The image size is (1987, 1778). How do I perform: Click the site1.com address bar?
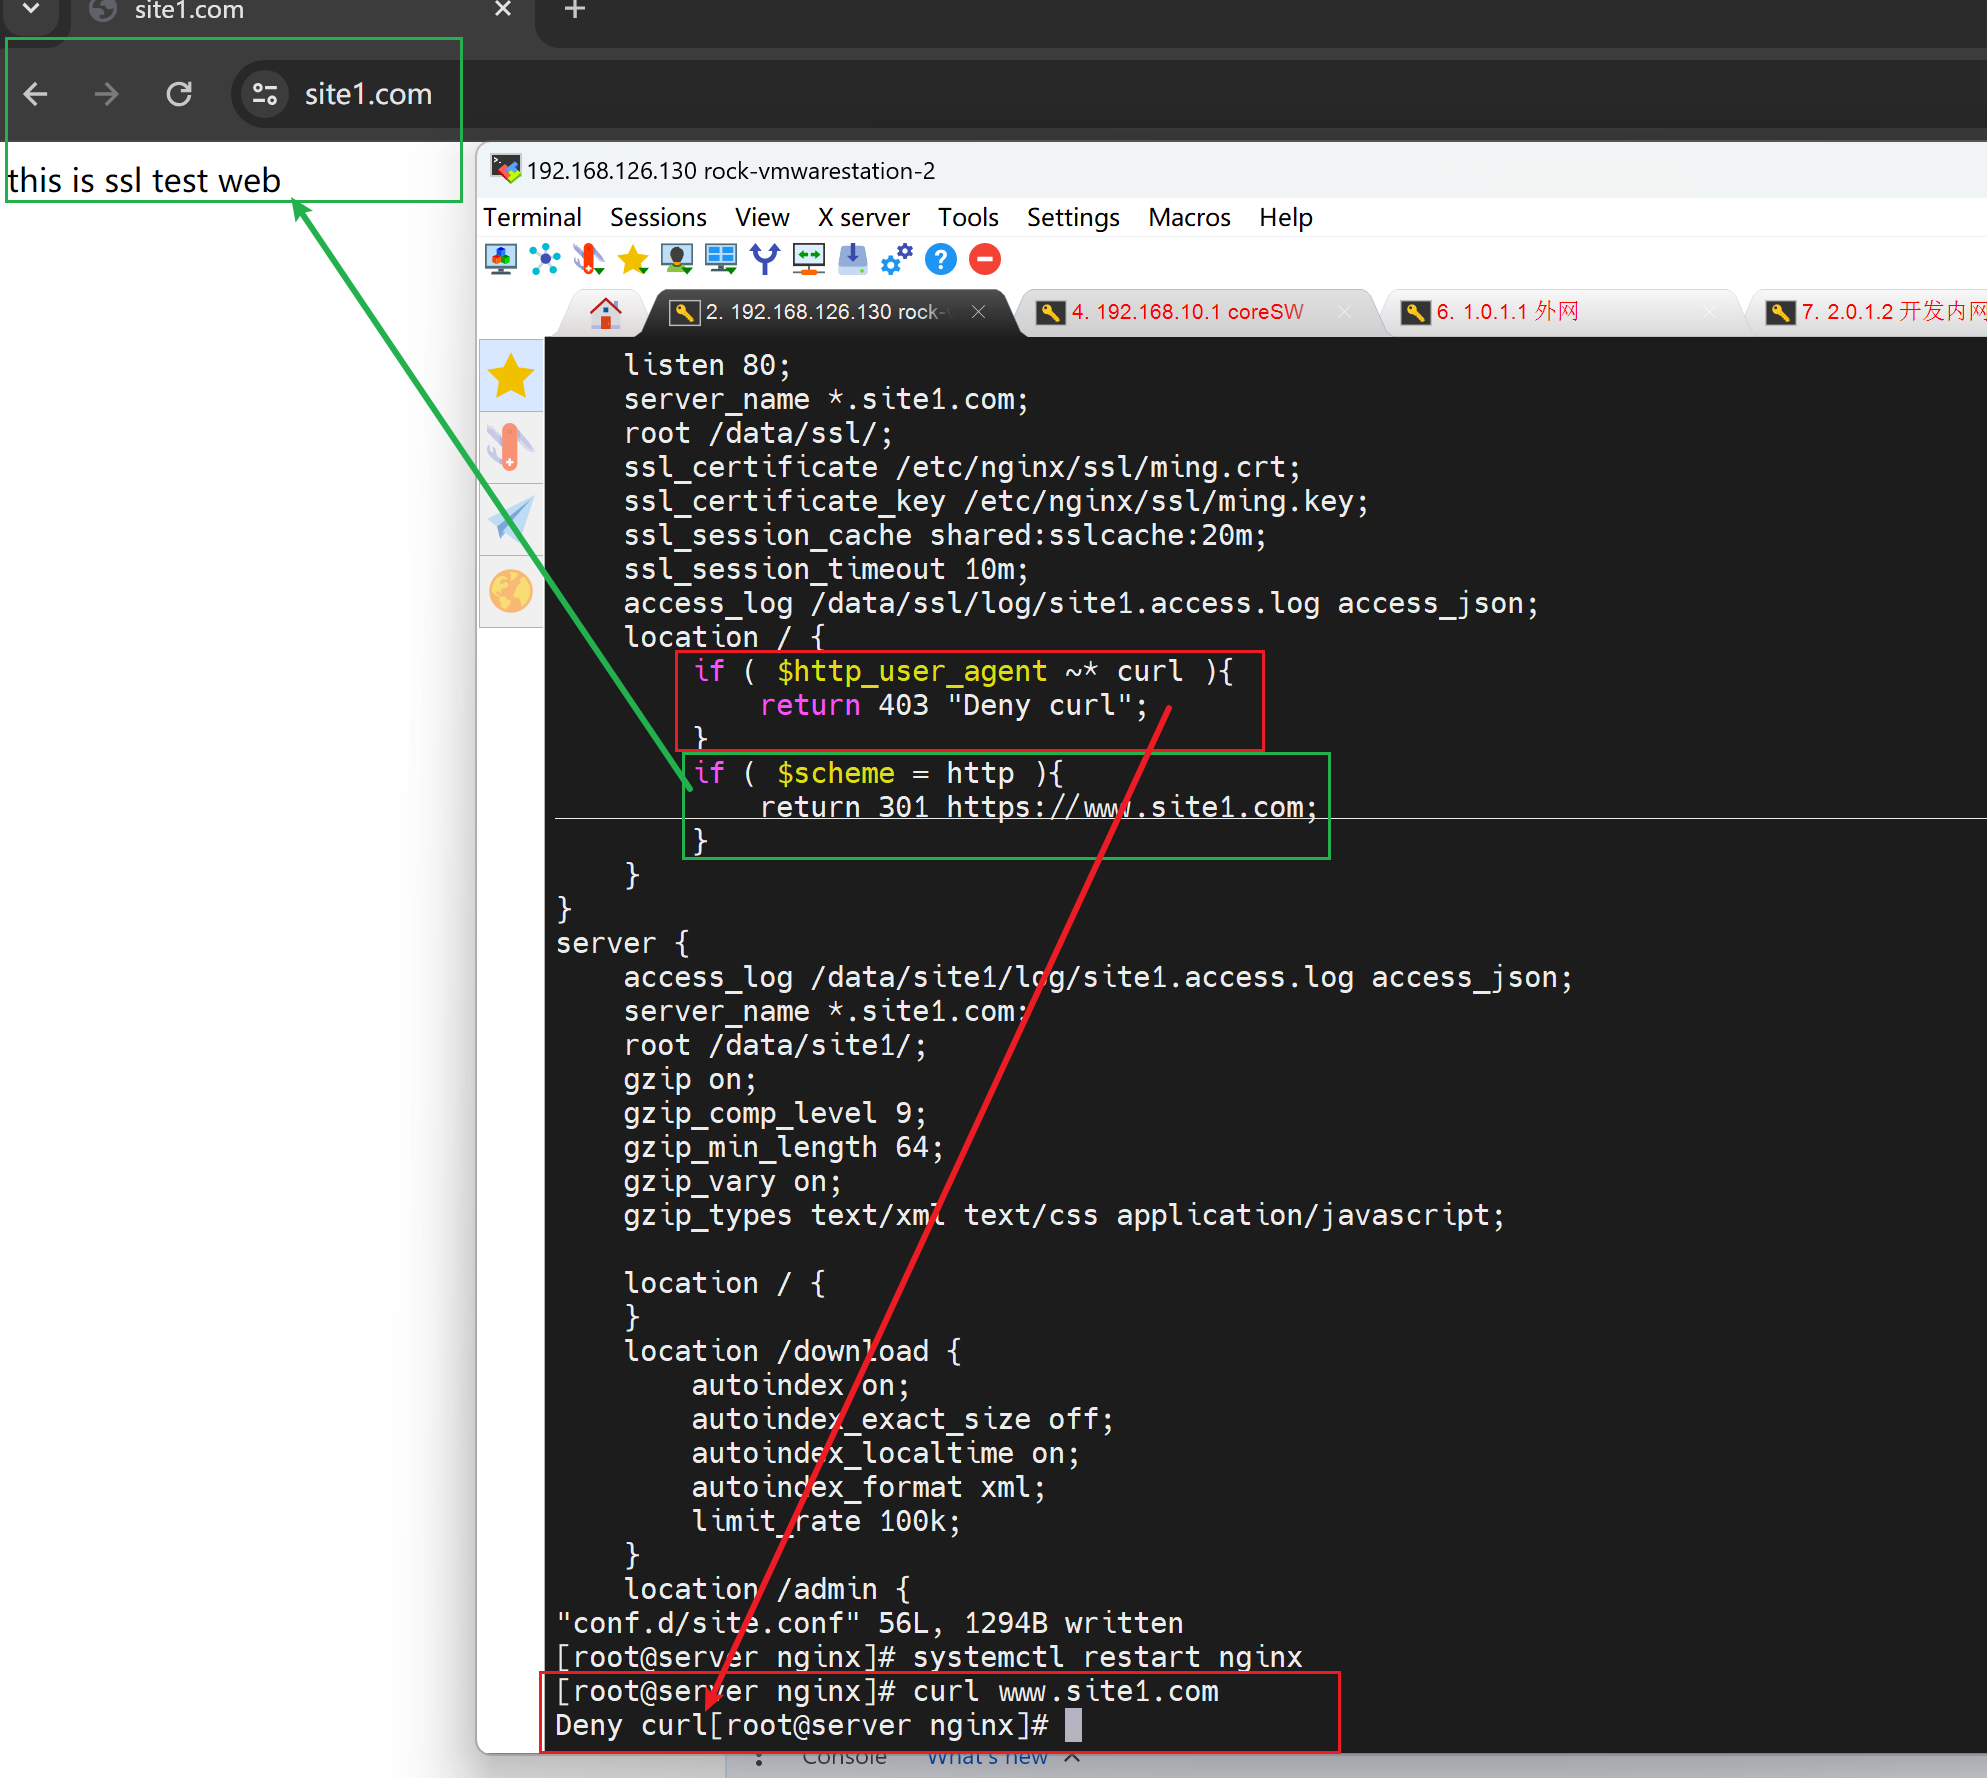pos(367,94)
